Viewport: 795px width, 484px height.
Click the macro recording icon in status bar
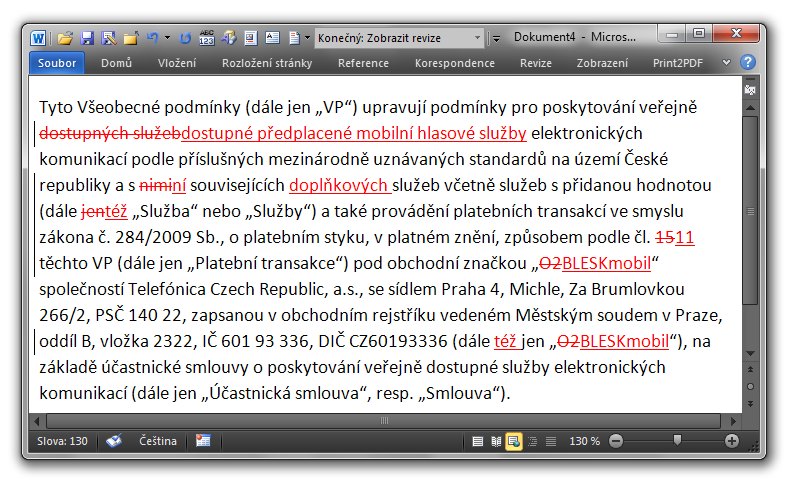[x=203, y=441]
